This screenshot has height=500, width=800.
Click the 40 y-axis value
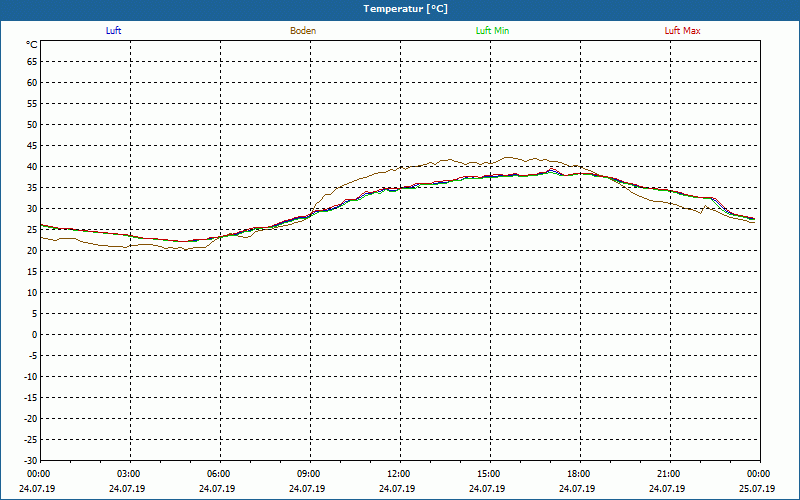pos(32,167)
